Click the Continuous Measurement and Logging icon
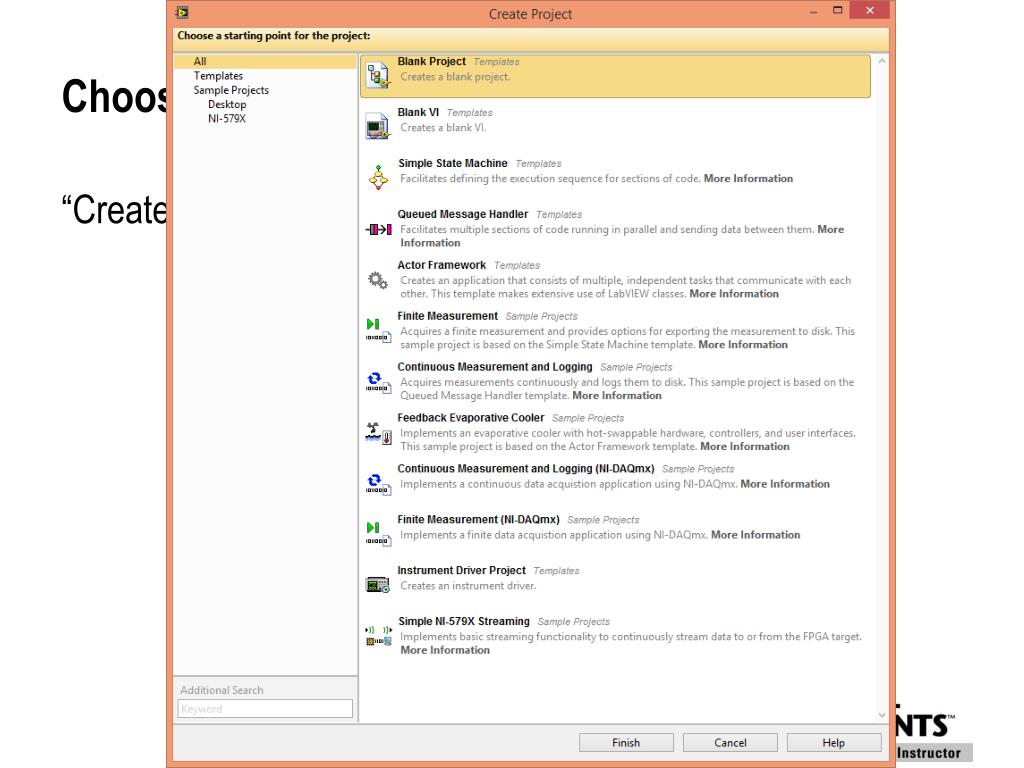The height and width of the screenshot is (768, 1024). (378, 382)
